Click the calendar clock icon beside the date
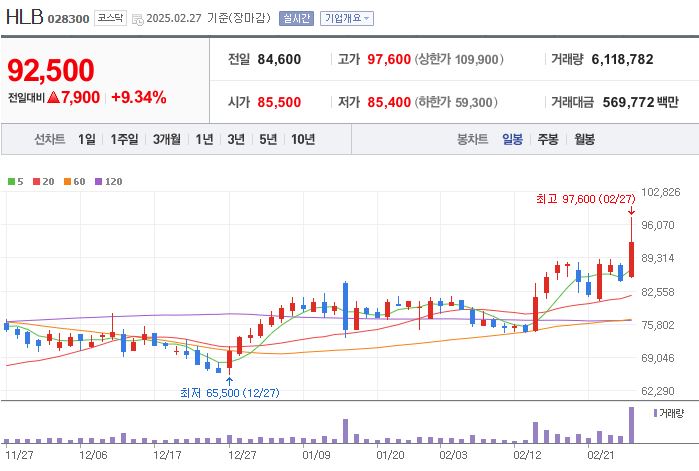Screen dimensions: 699x471 coord(138,20)
